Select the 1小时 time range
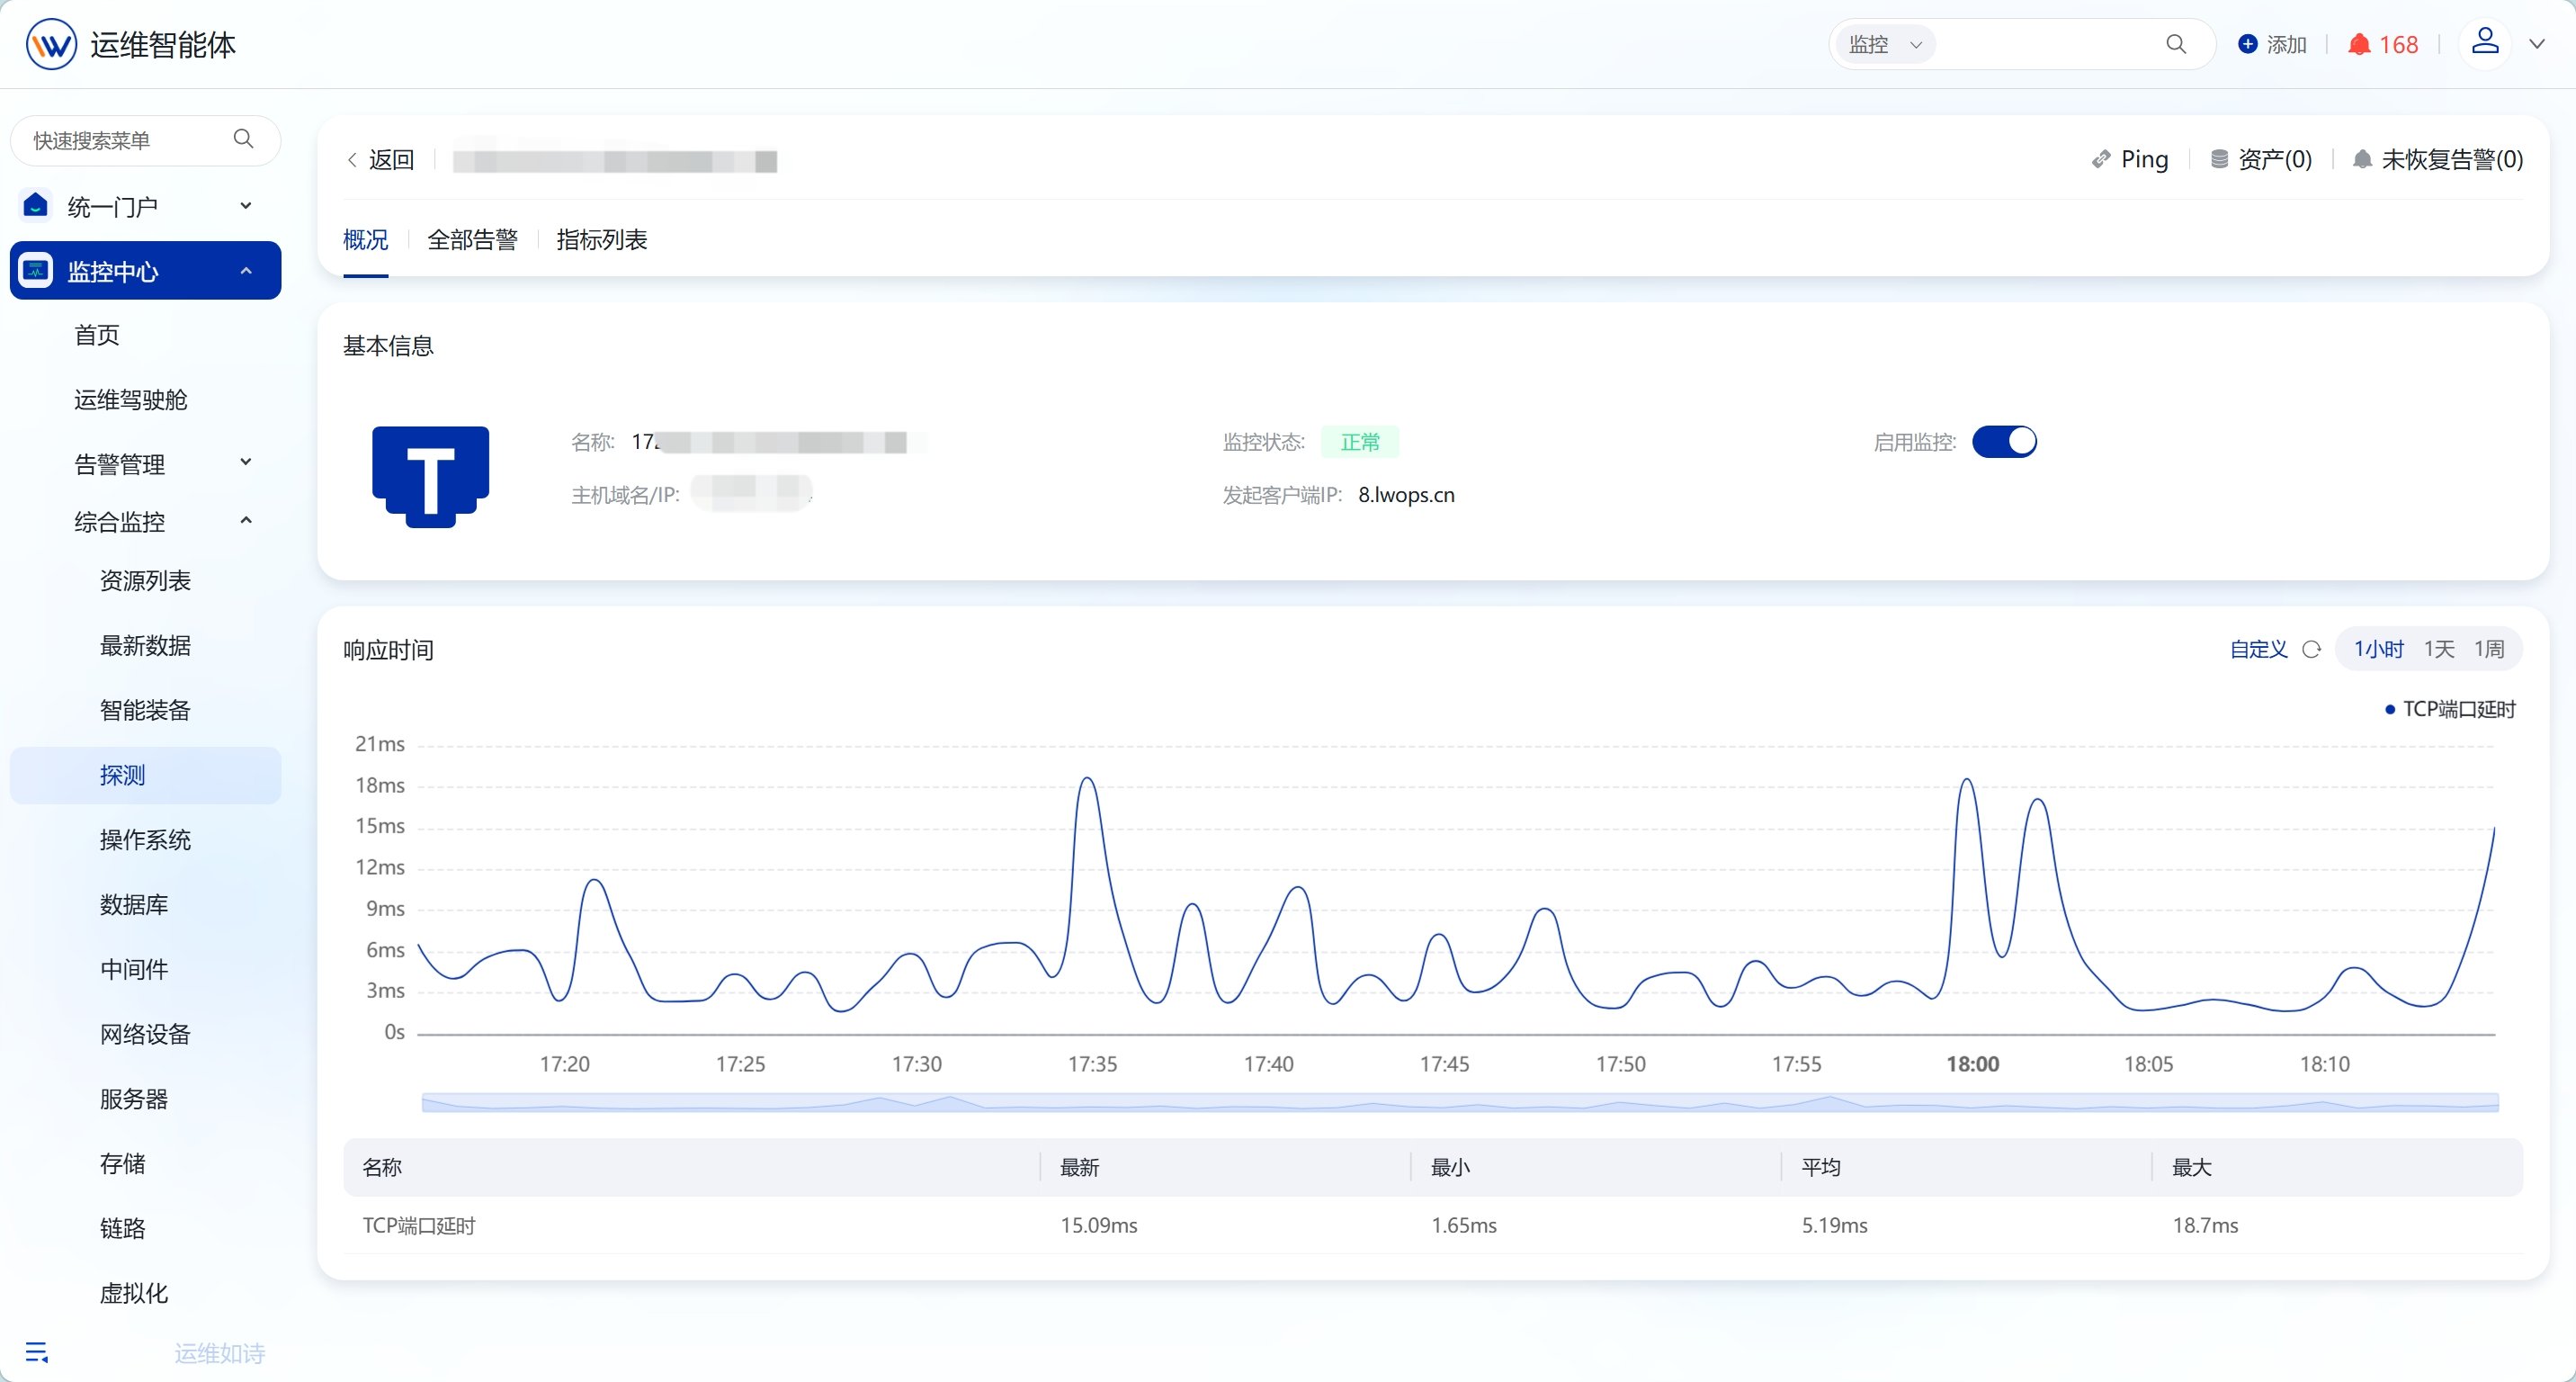 tap(2378, 649)
